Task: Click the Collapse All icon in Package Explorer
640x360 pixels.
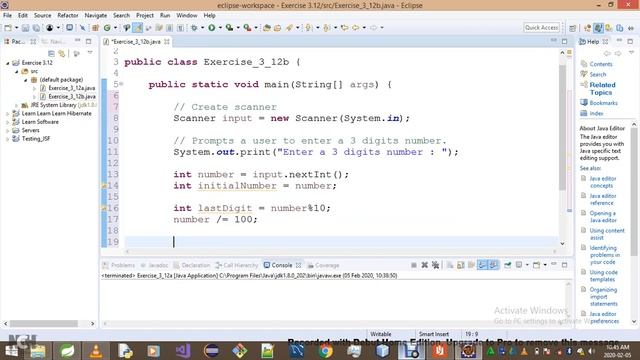Action: point(51,53)
